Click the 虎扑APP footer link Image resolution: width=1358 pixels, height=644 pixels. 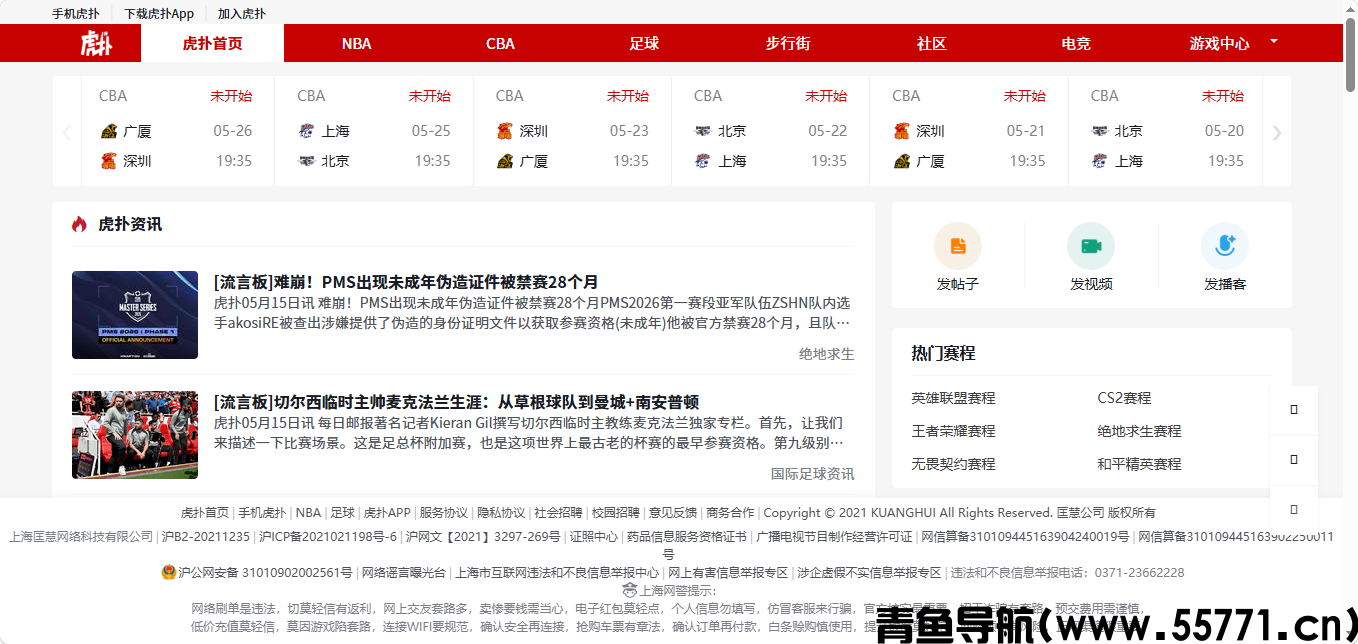click(x=387, y=512)
